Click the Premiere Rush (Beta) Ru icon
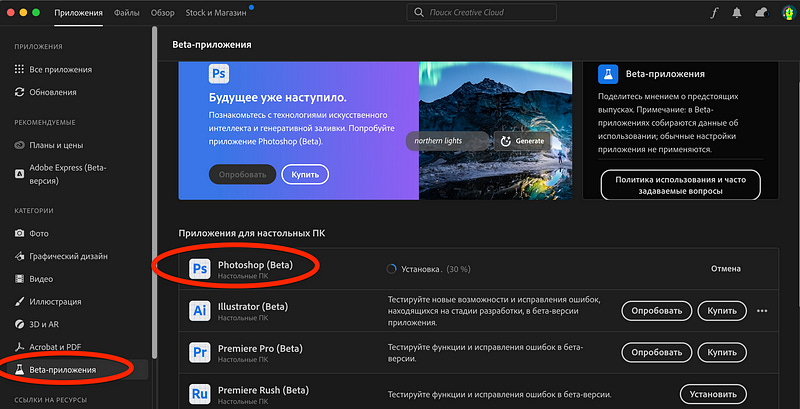This screenshot has width=800, height=409. coord(199,394)
